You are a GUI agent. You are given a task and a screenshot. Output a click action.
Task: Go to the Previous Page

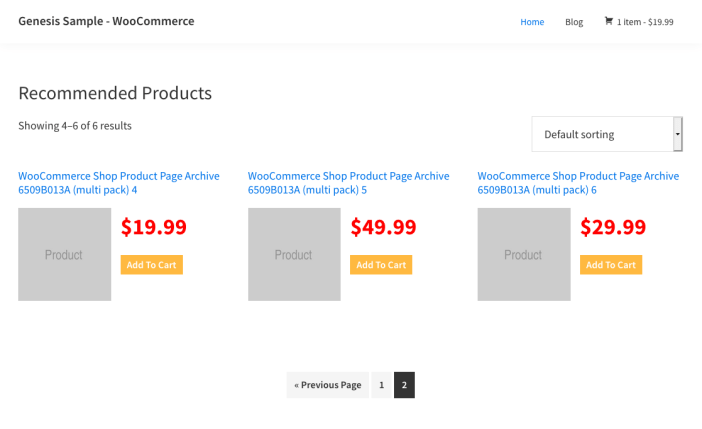click(x=327, y=385)
